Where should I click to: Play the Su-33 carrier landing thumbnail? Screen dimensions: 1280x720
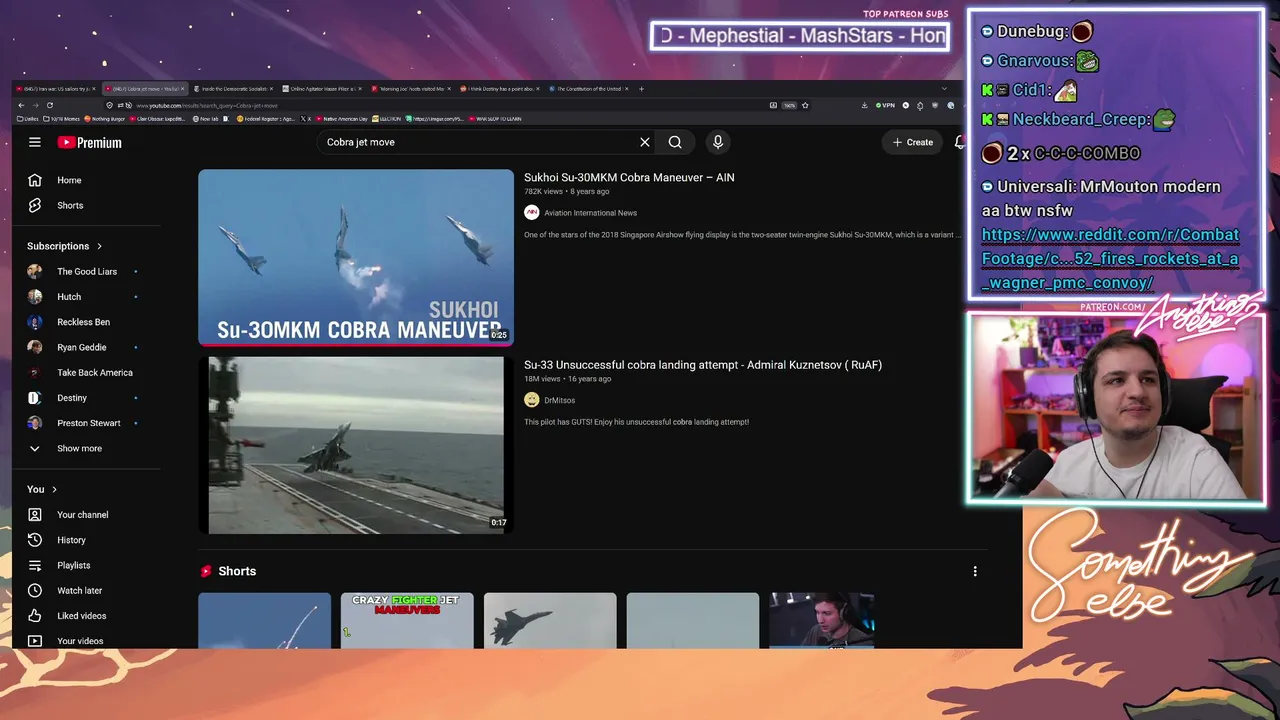tap(356, 445)
